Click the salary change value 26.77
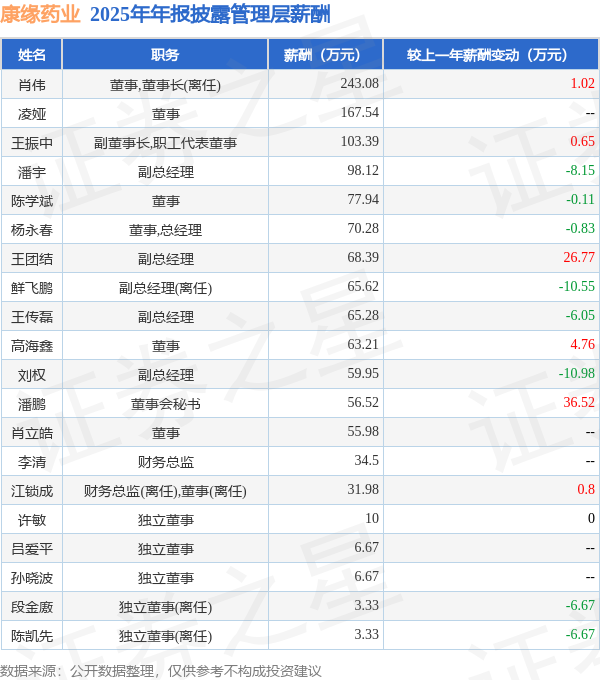This screenshot has width=600, height=680. [579, 257]
